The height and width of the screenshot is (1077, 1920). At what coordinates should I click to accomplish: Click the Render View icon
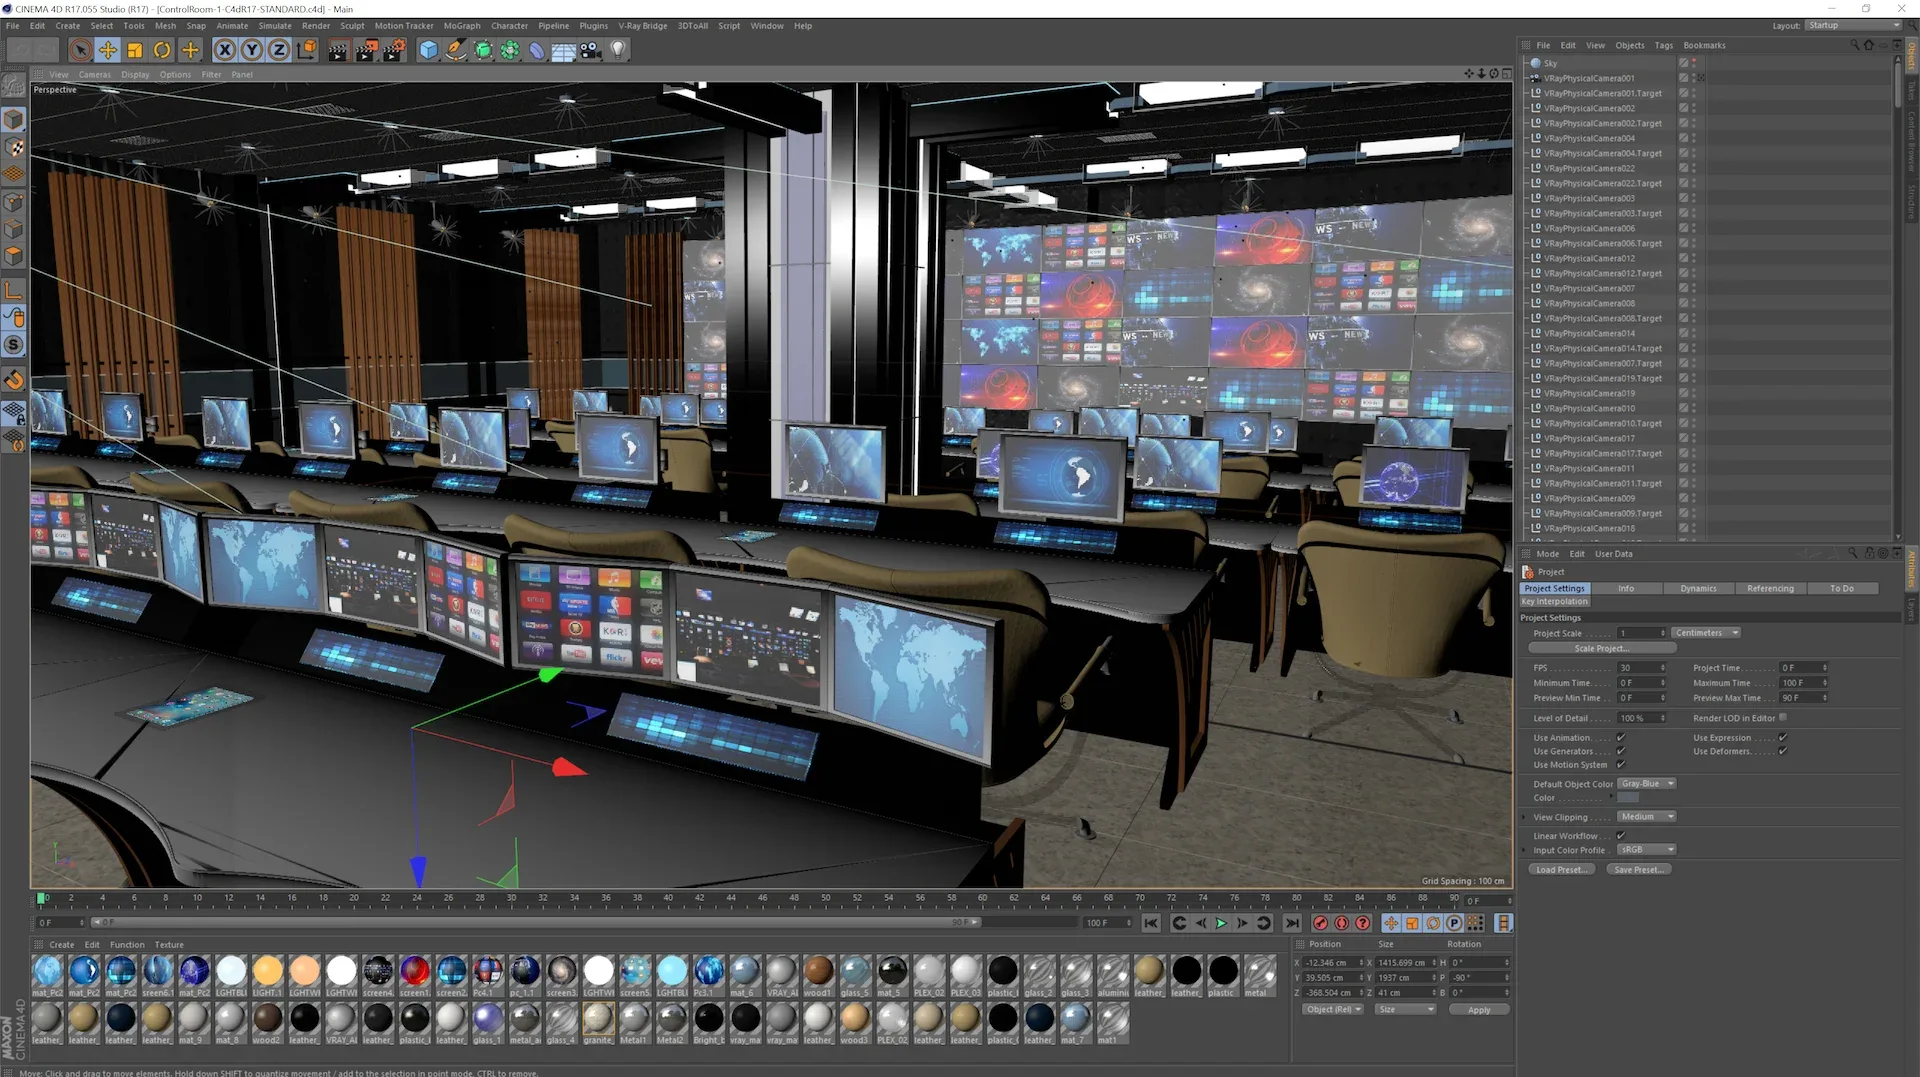coord(337,49)
